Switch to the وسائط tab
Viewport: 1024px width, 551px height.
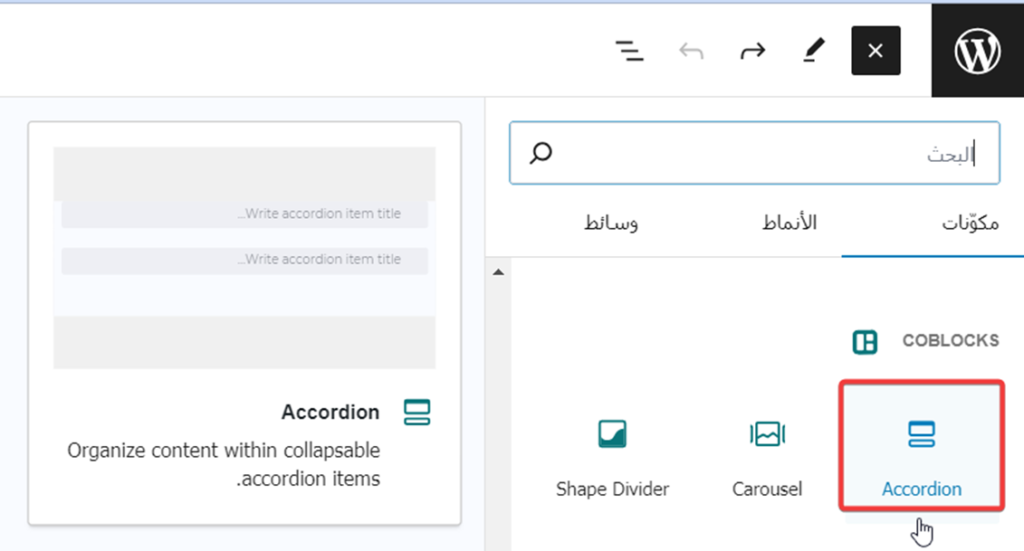611,223
